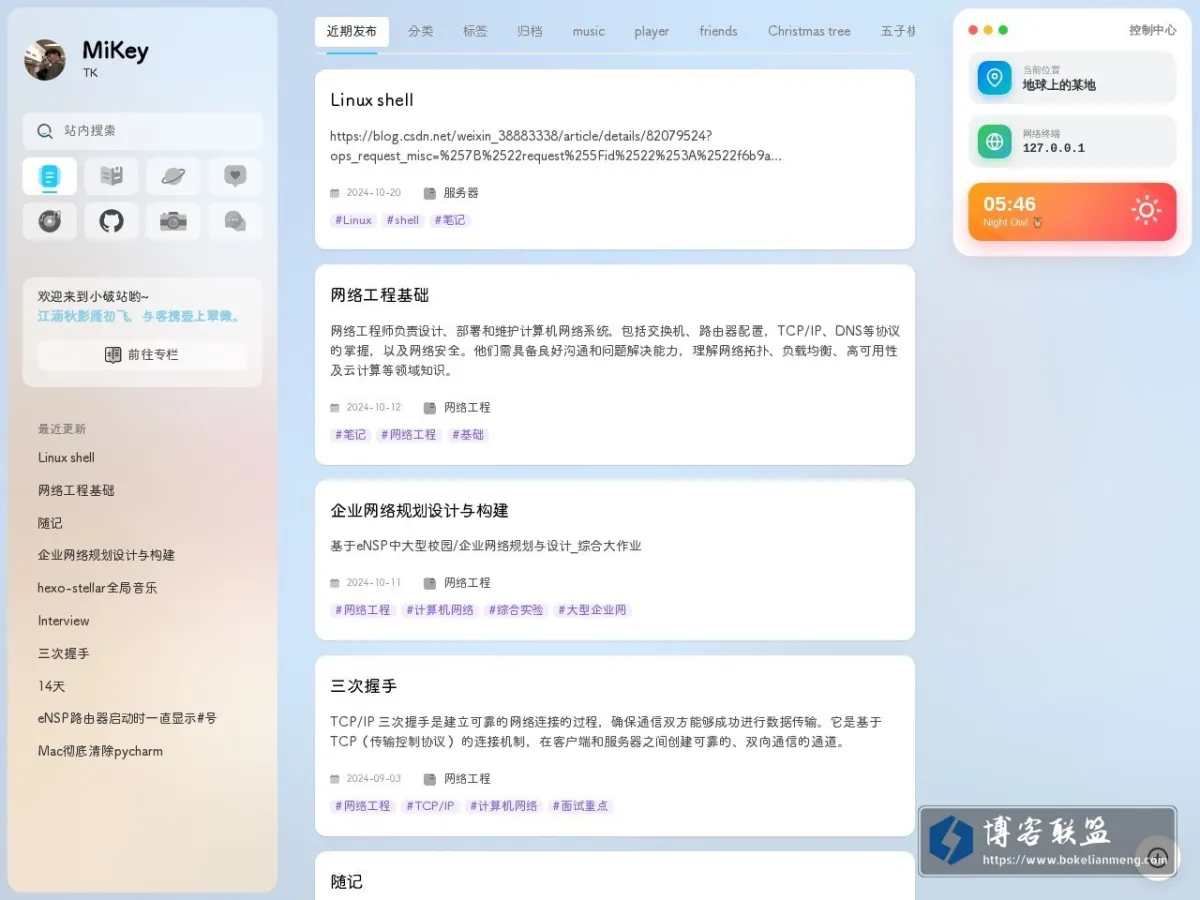Click the 05:46 Night Owl clock card
The image size is (1200, 900).
[x=1072, y=211]
